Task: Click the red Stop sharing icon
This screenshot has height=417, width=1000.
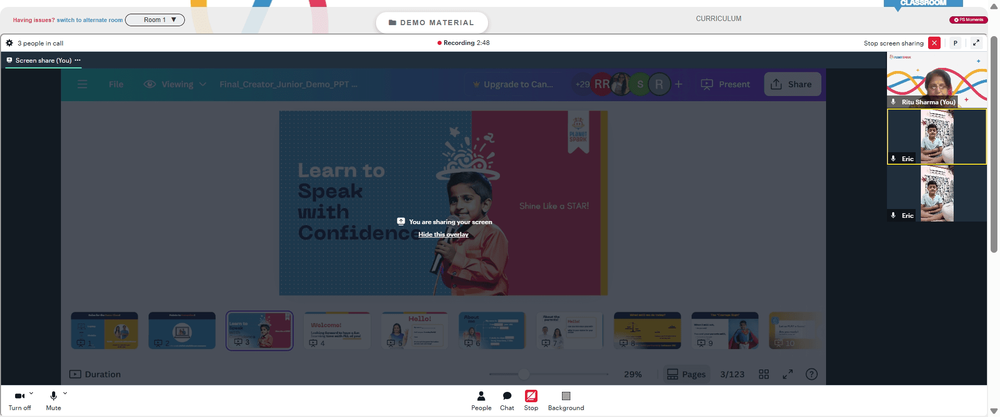Action: click(531, 396)
